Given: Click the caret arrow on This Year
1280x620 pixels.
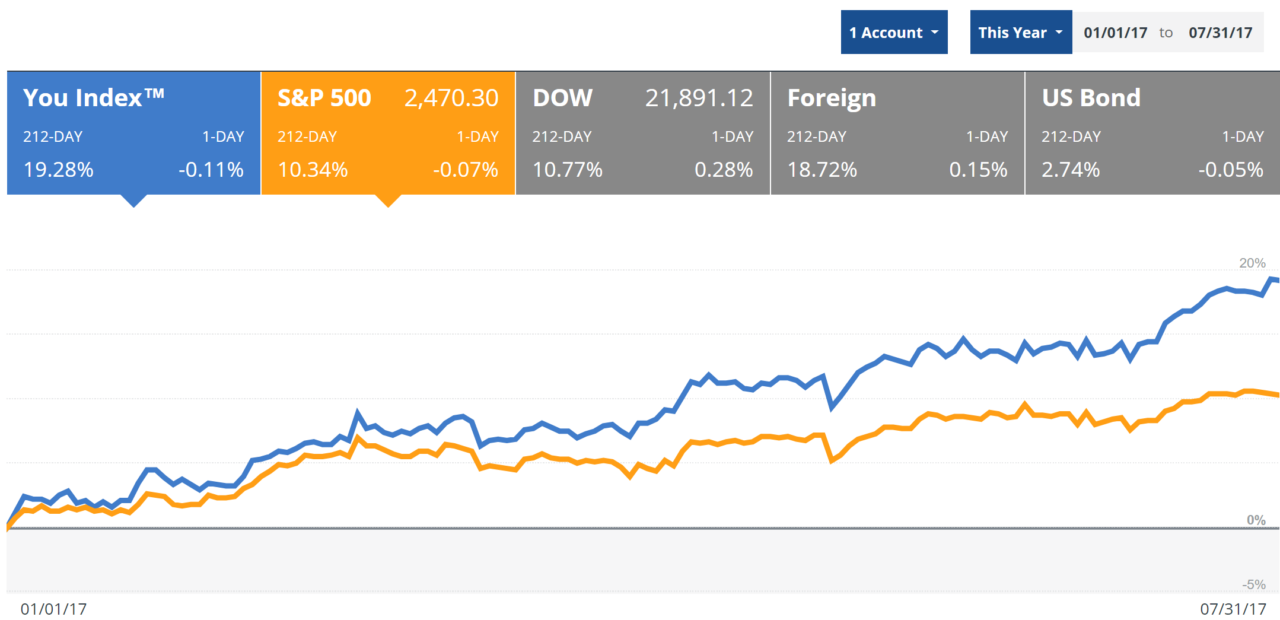Looking at the screenshot, I should (x=1058, y=33).
